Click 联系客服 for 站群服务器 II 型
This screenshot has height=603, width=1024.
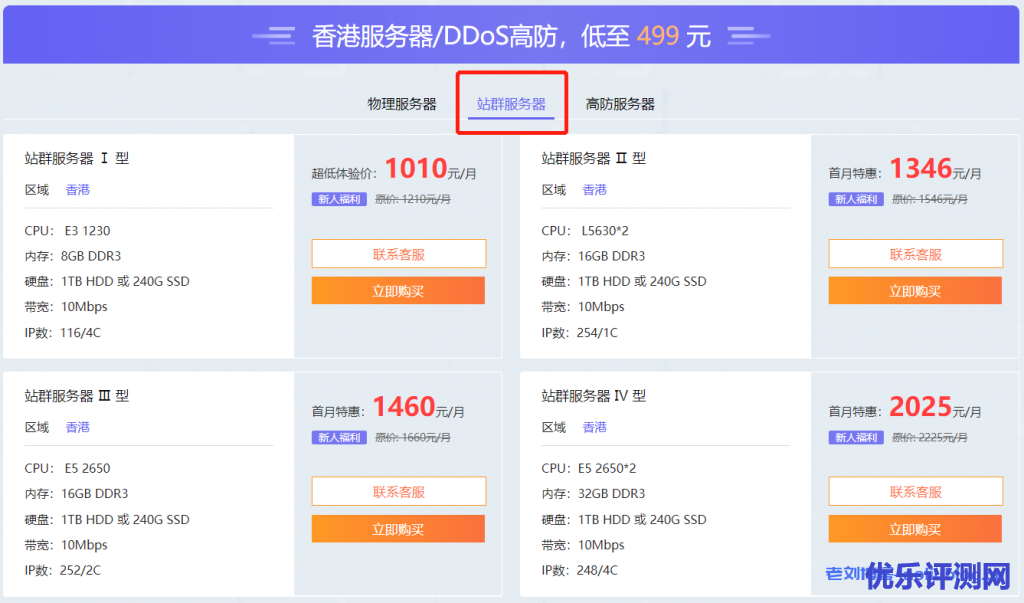point(915,254)
